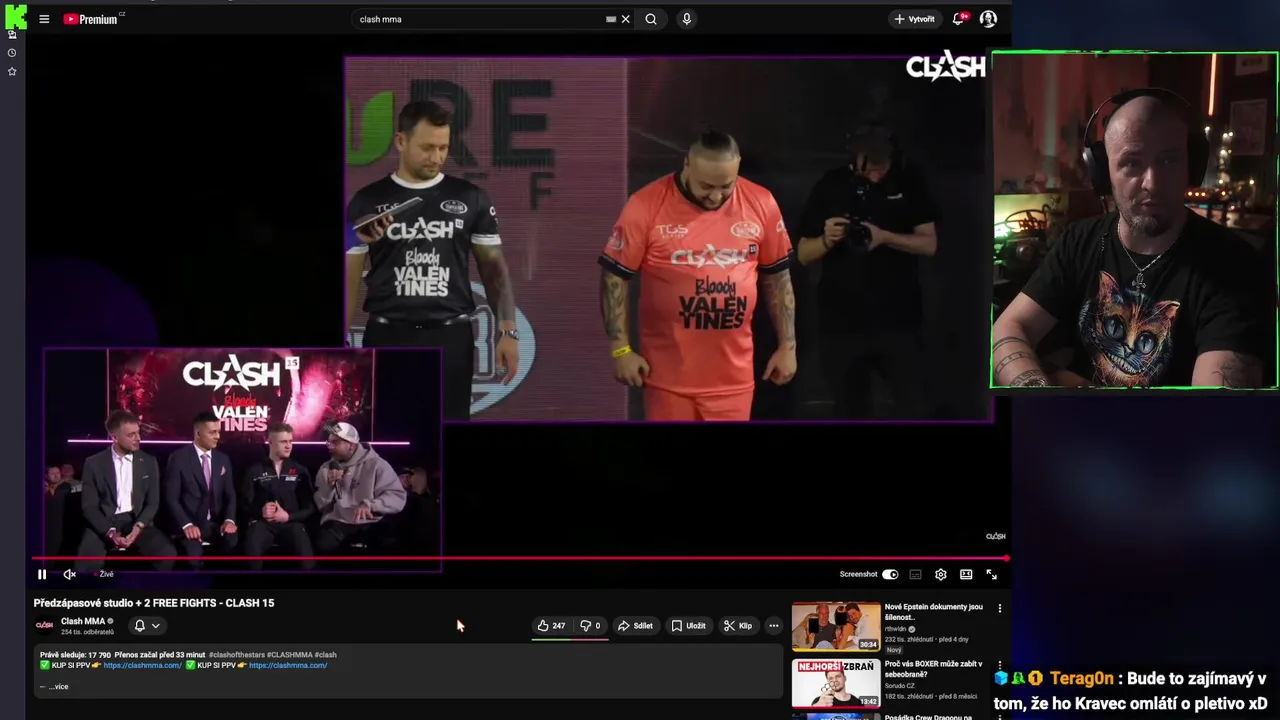This screenshot has height=720, width=1280.
Task: Jump to the Živě live indicator
Action: (x=104, y=575)
